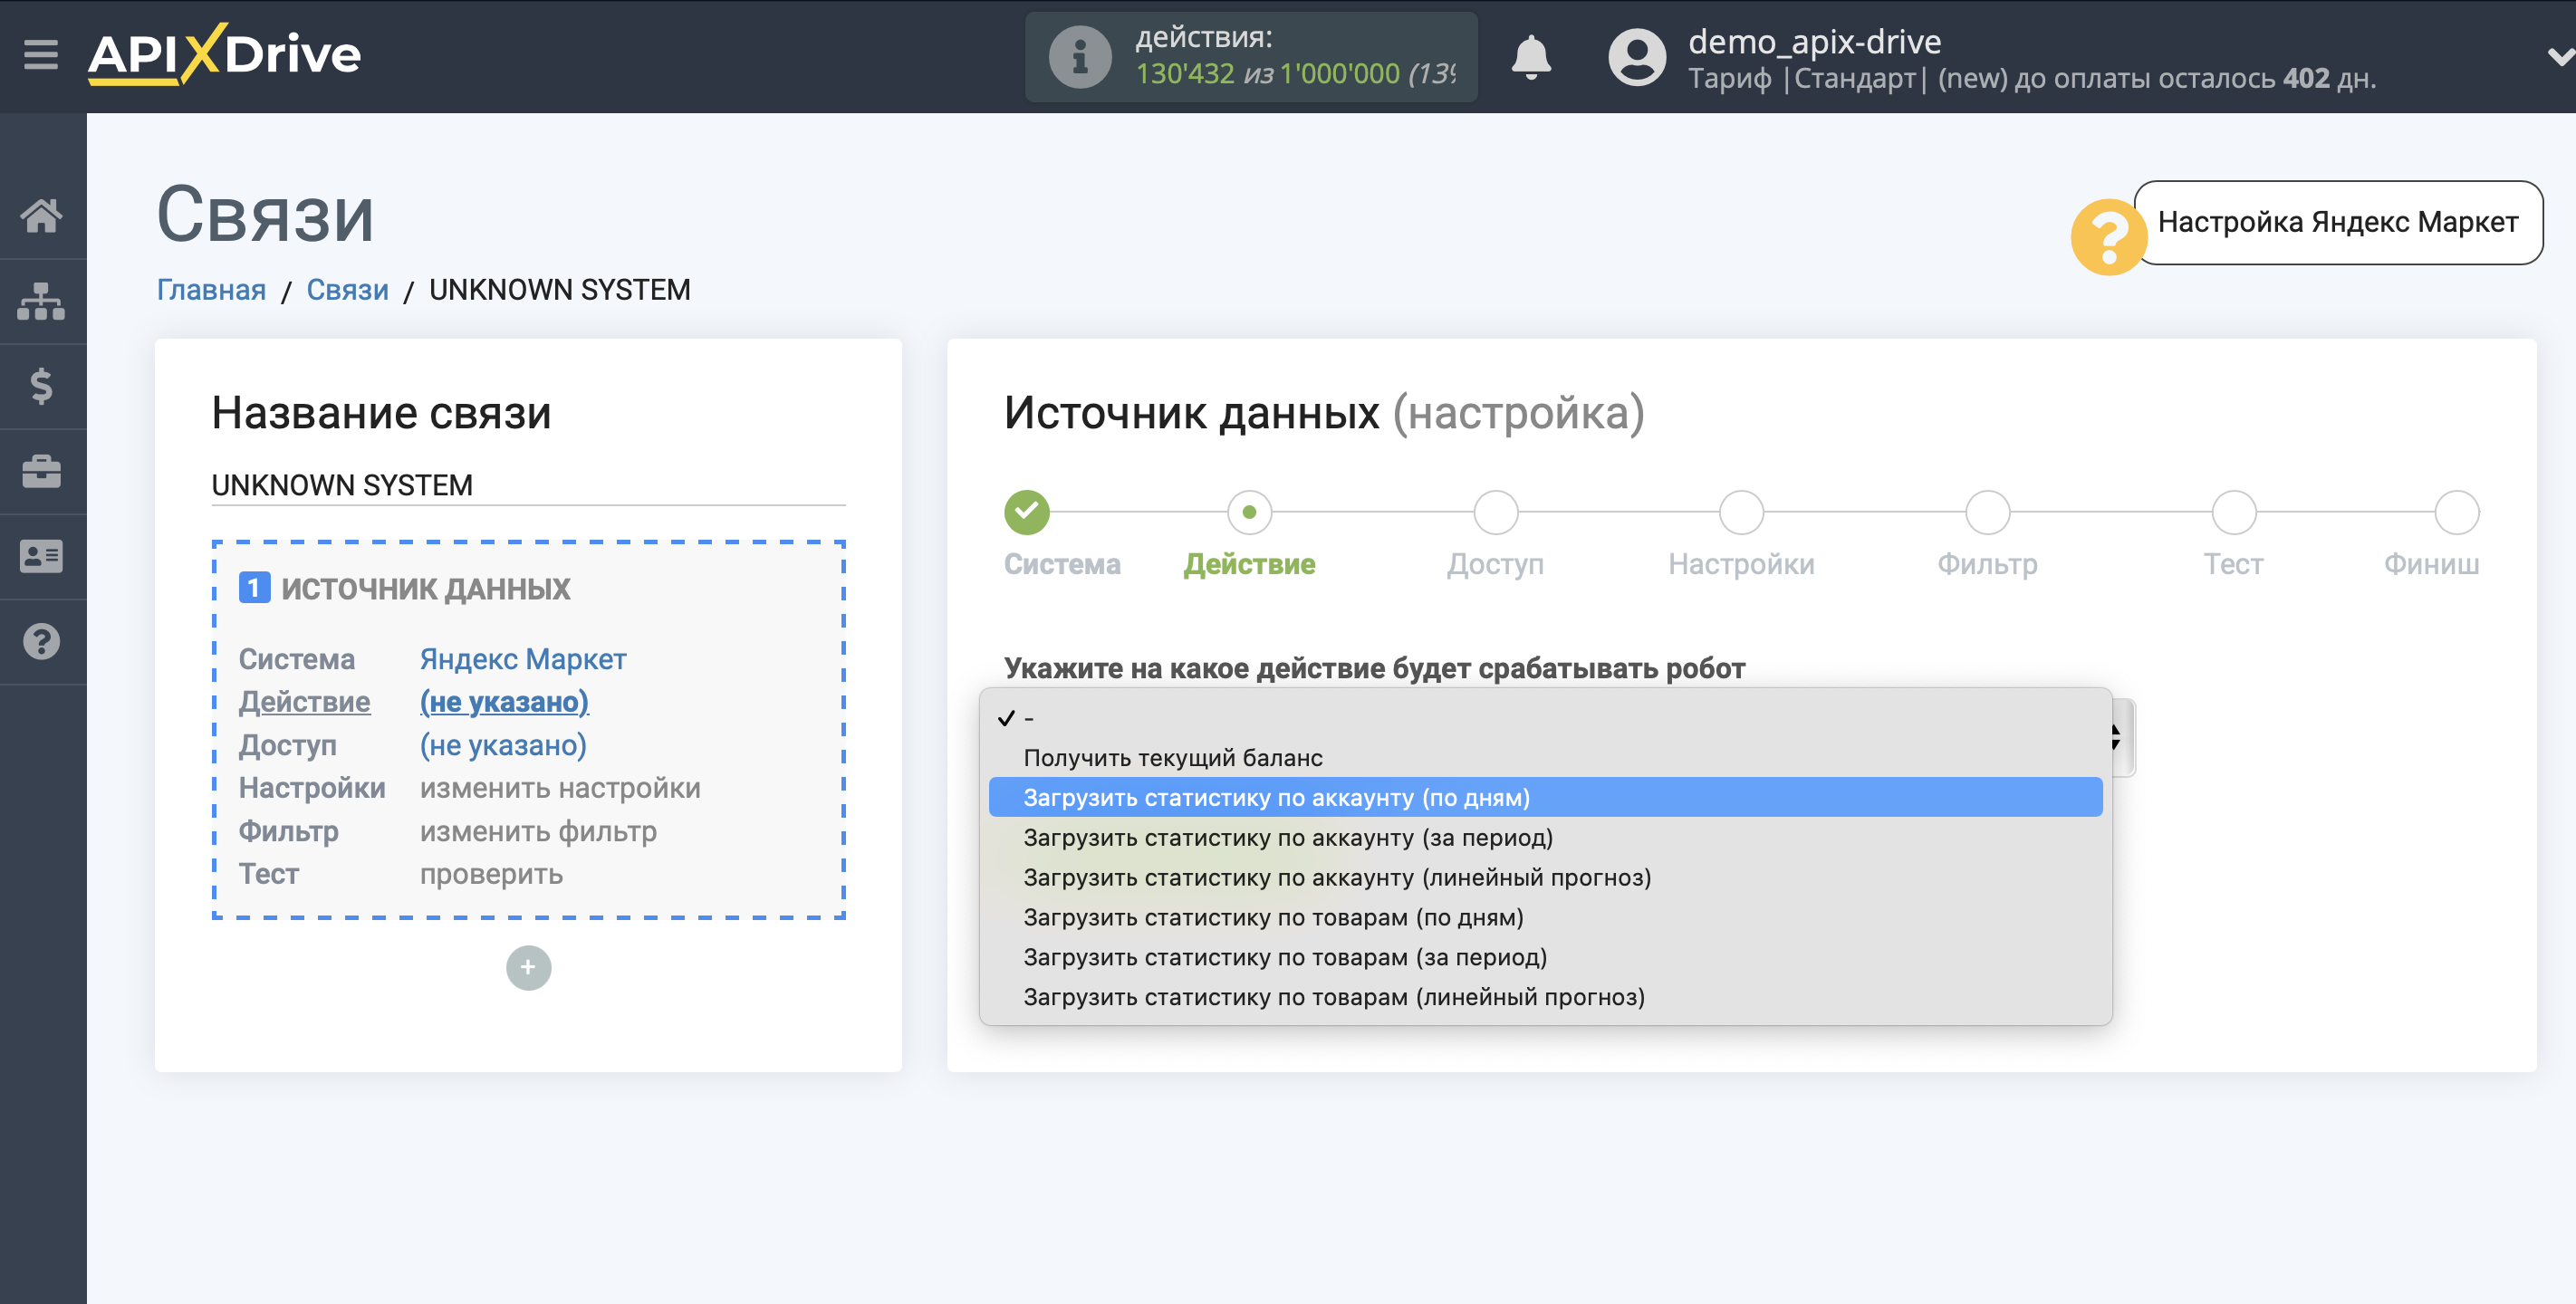Click the action select dropdown arrows

click(x=2117, y=737)
